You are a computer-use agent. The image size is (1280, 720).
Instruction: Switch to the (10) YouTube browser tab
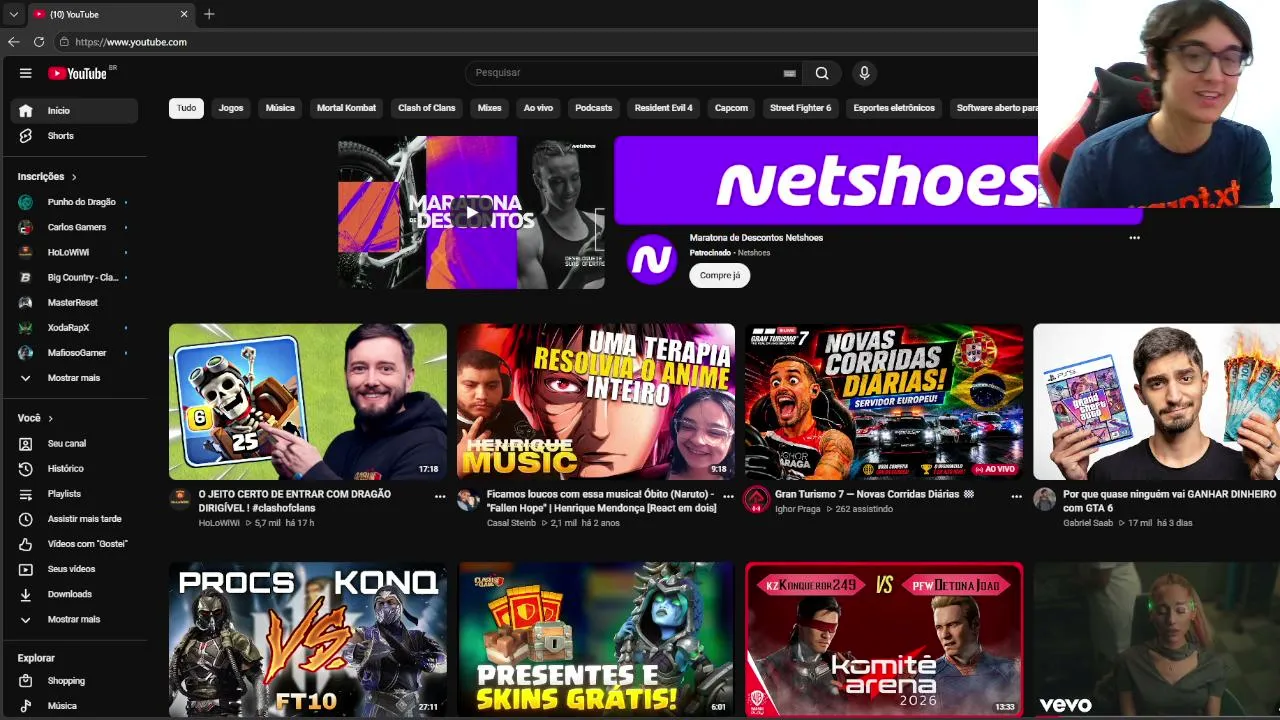pos(110,14)
